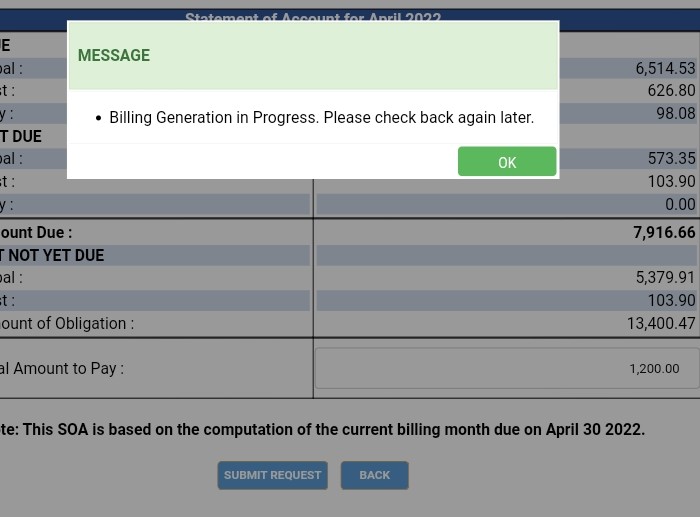Viewport: 700px width, 517px height.
Task: Click the Amount to Pay label
Action: coord(62,368)
